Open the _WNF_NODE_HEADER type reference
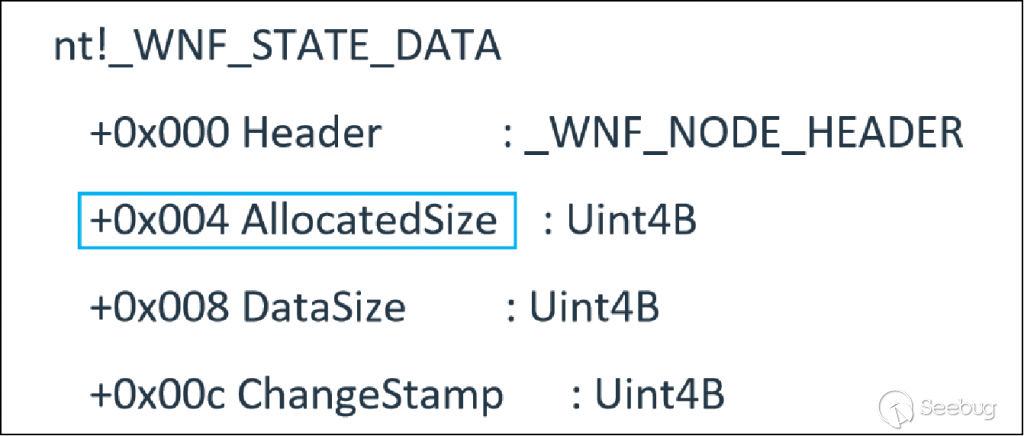The height and width of the screenshot is (436, 1024). tap(744, 134)
